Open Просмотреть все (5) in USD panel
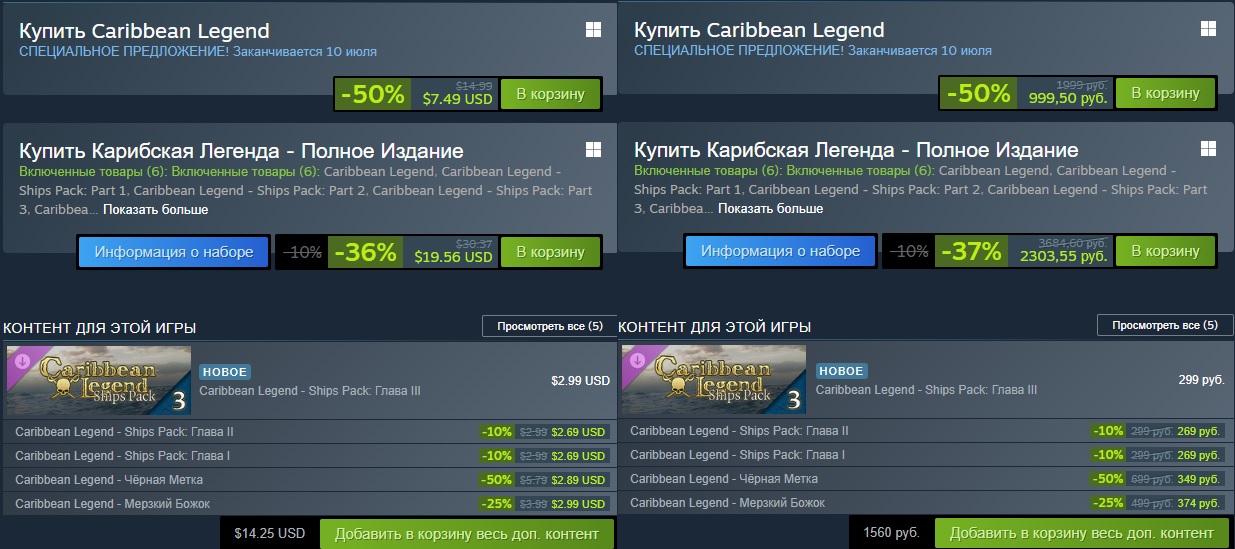This screenshot has width=1235, height=549. (x=549, y=326)
